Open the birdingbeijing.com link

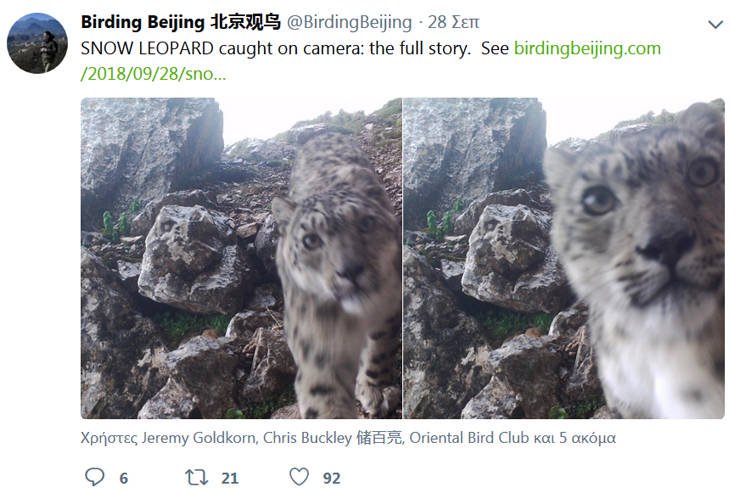point(587,48)
